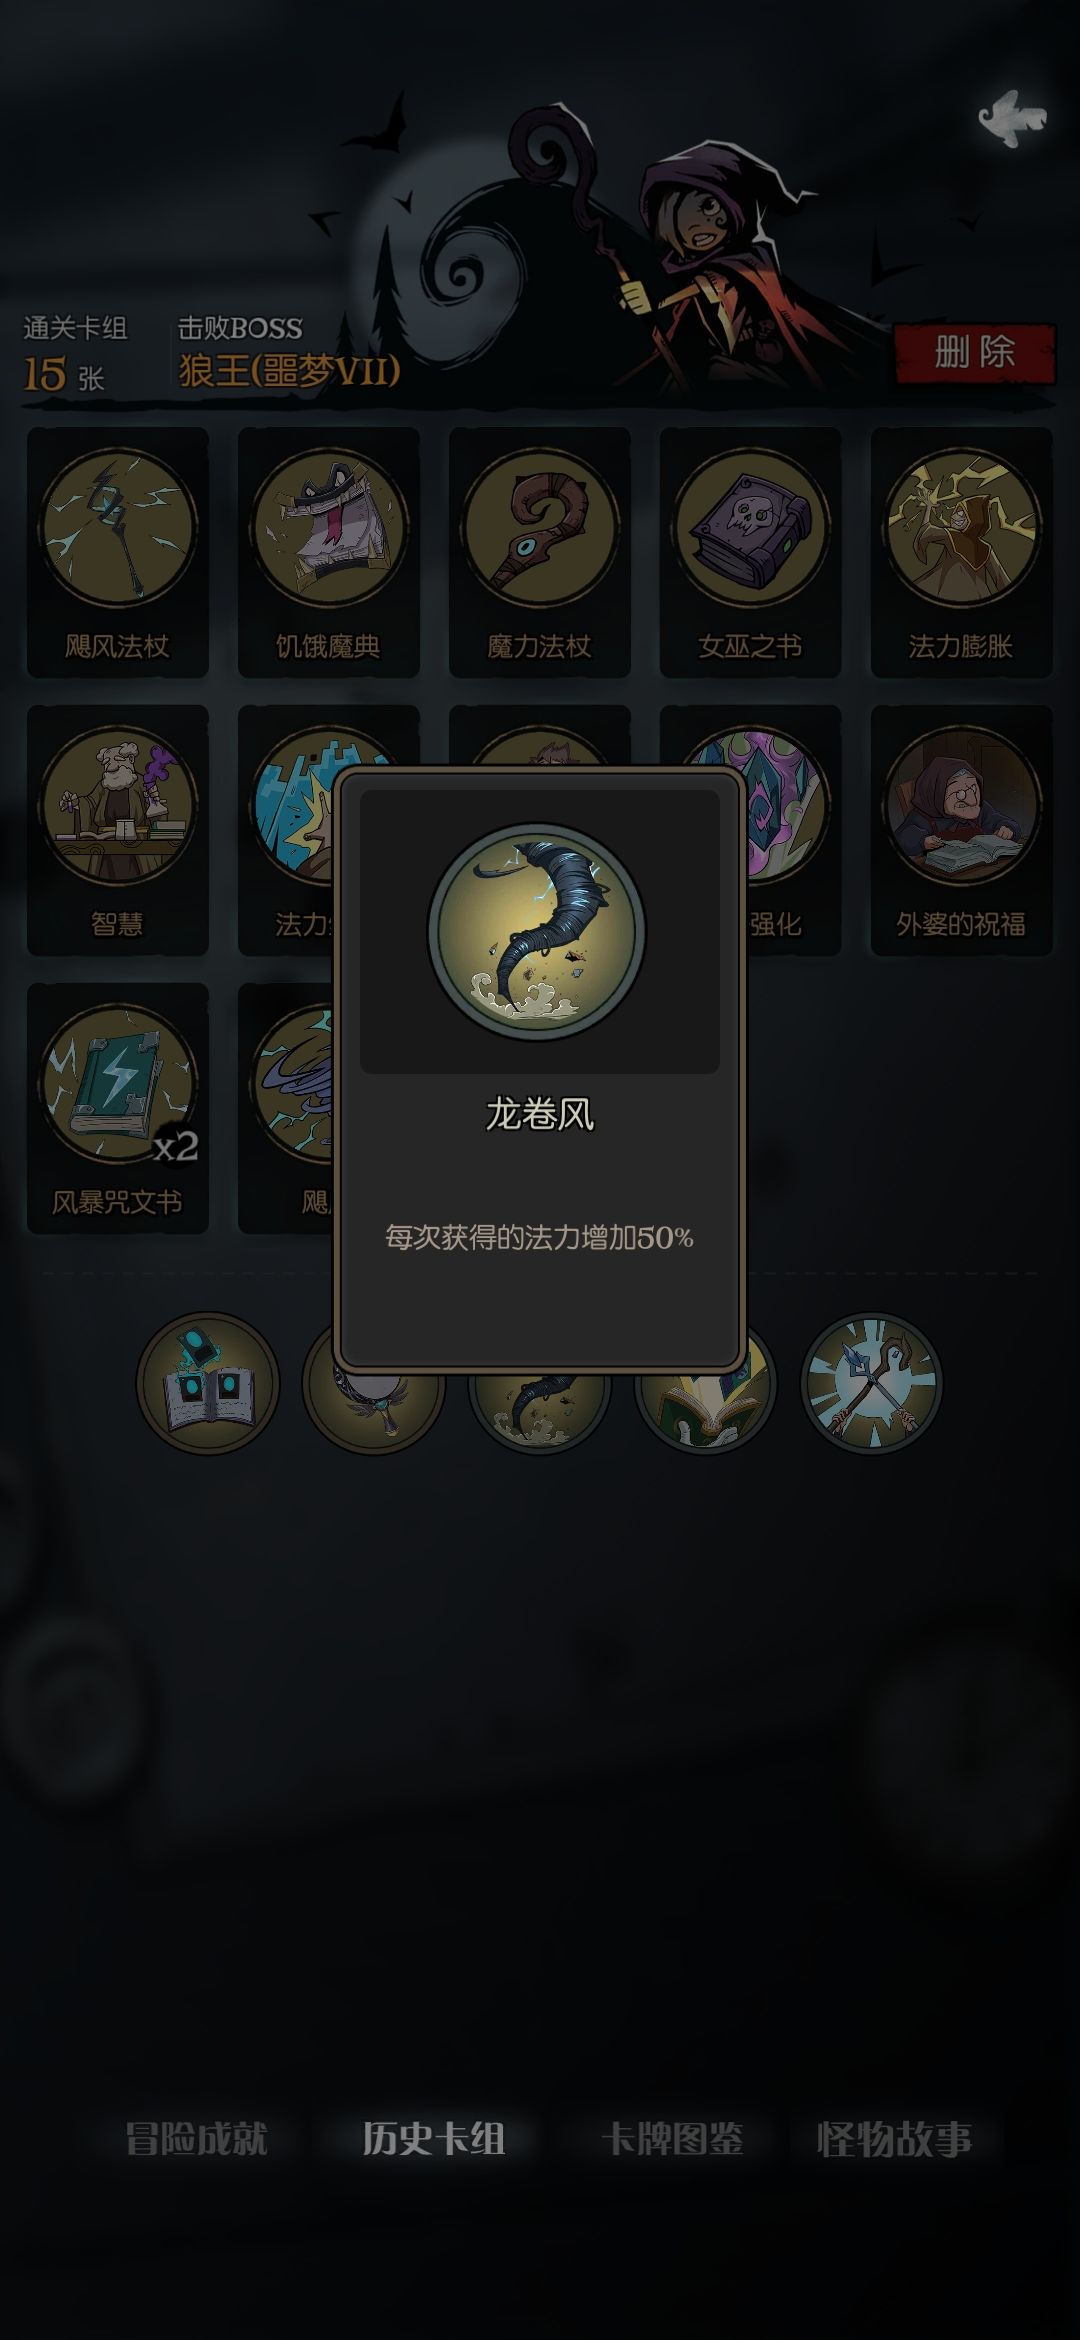
Task: Select the crystal 强化 card behind the popup
Action: tap(792, 830)
